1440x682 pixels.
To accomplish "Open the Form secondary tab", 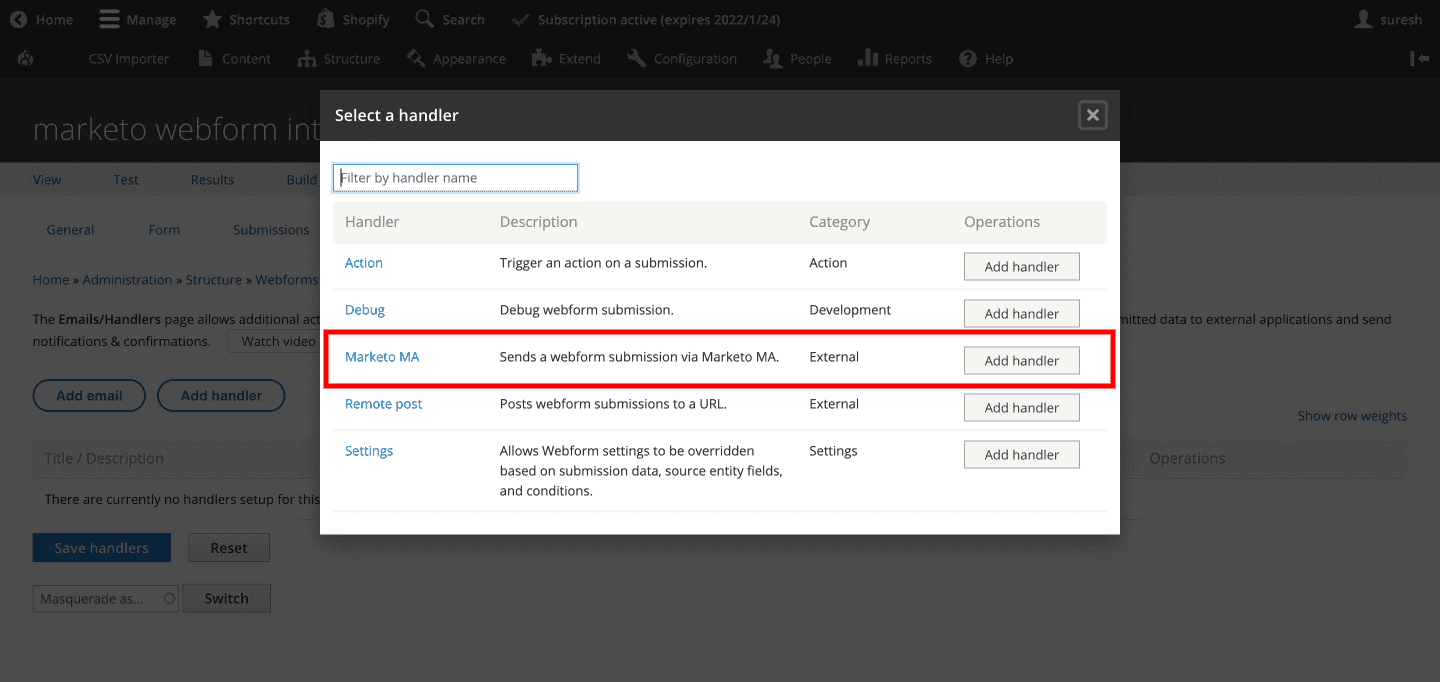I will click(x=164, y=230).
